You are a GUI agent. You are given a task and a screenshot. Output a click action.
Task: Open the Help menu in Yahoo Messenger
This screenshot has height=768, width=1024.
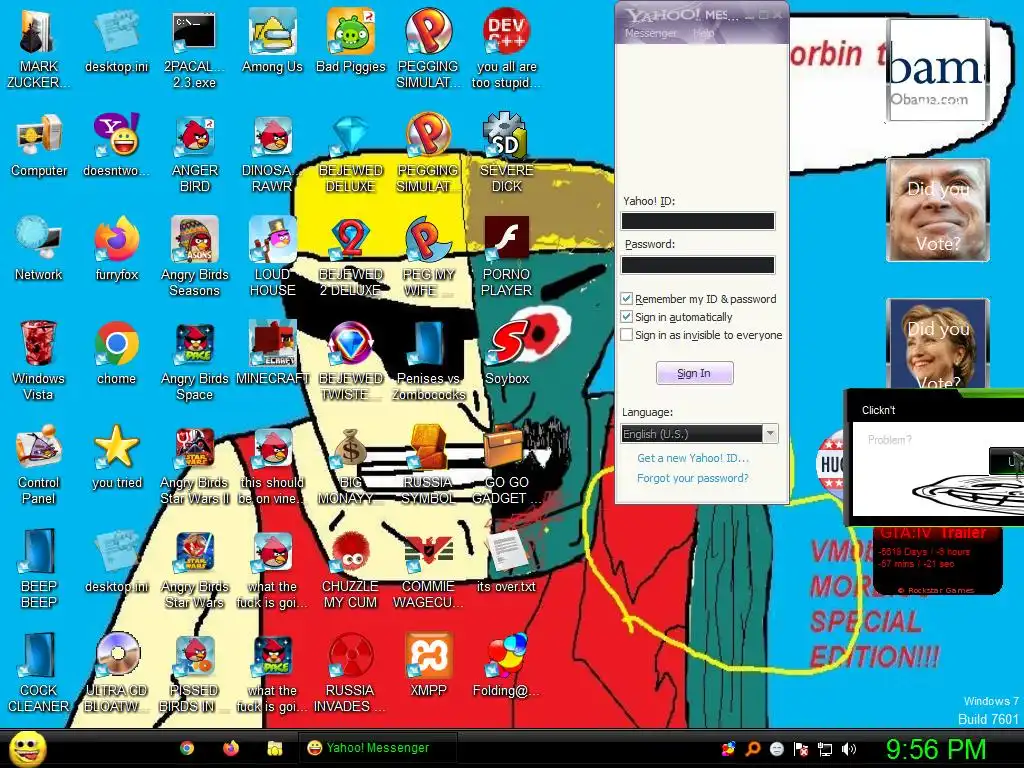[703, 33]
